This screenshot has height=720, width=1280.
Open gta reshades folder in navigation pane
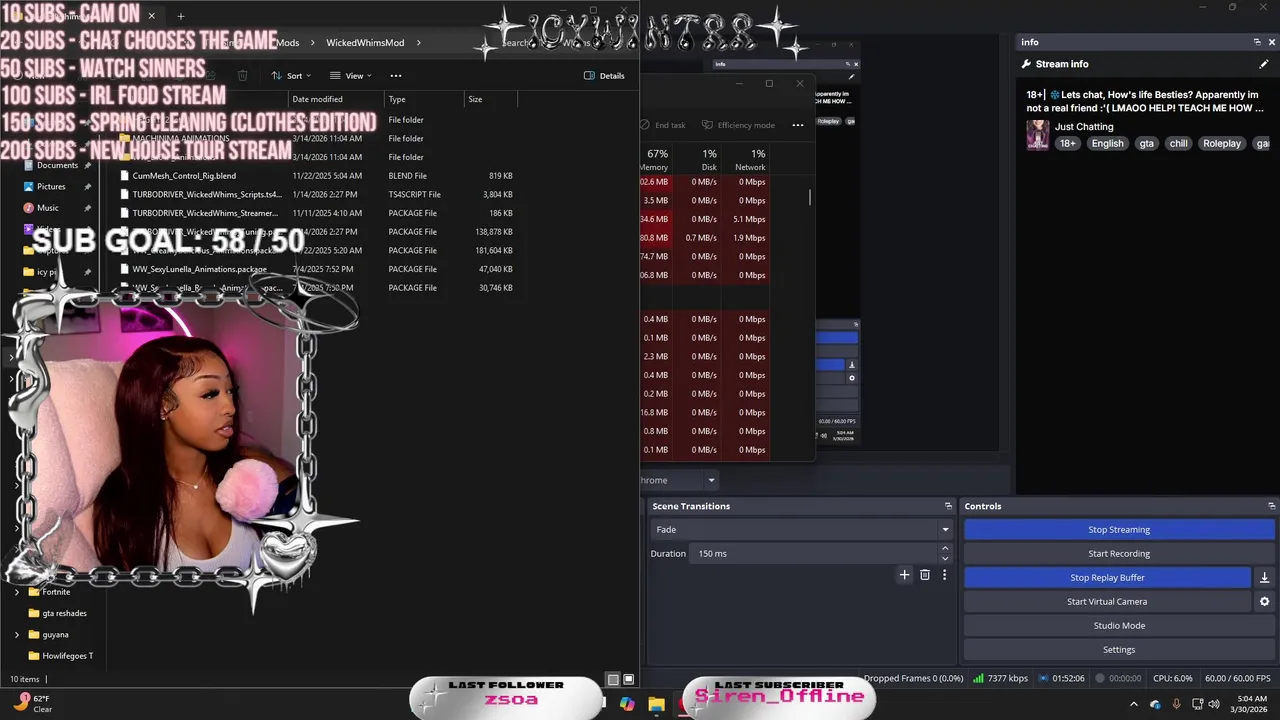click(x=64, y=613)
